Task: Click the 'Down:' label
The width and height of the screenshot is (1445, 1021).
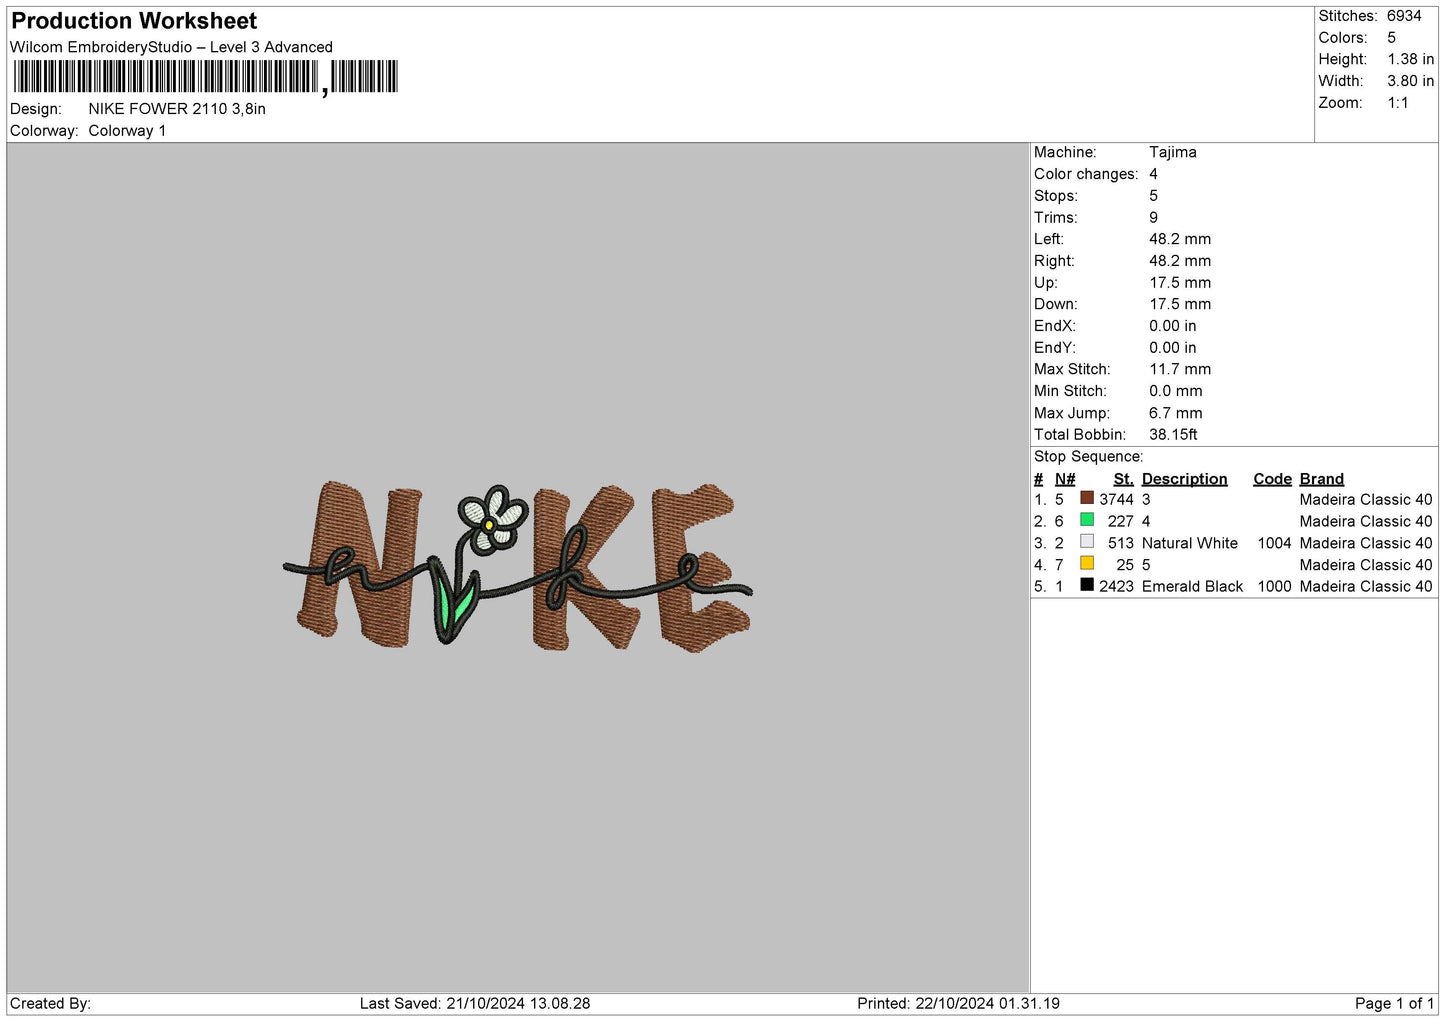Action: click(x=1056, y=304)
